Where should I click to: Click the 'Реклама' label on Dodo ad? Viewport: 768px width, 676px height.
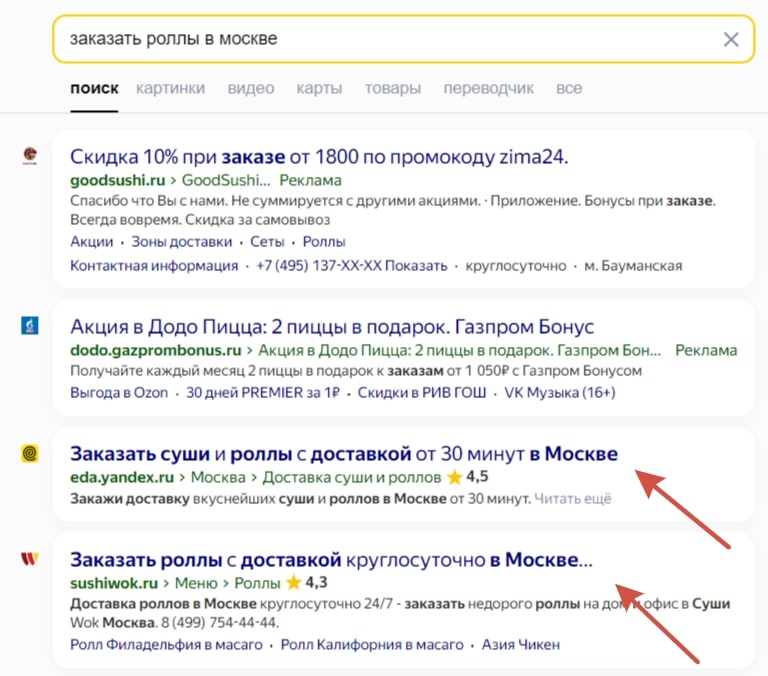pyautogui.click(x=706, y=350)
